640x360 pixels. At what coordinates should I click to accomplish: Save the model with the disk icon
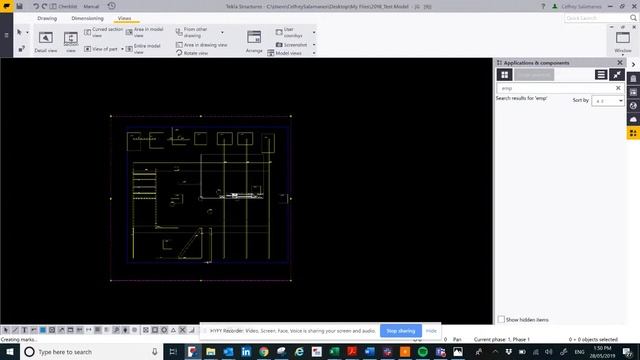coord(19,6)
